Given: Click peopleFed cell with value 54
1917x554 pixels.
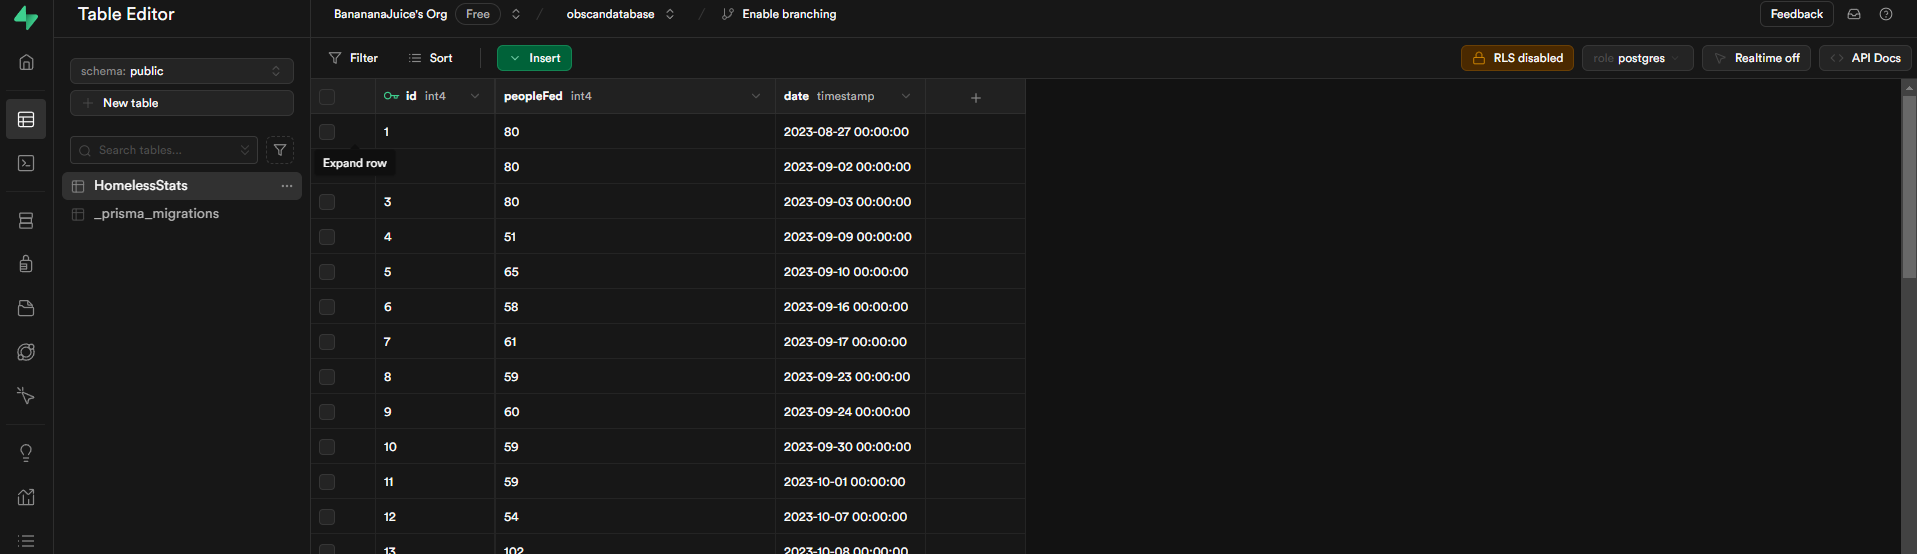Looking at the screenshot, I should point(635,517).
